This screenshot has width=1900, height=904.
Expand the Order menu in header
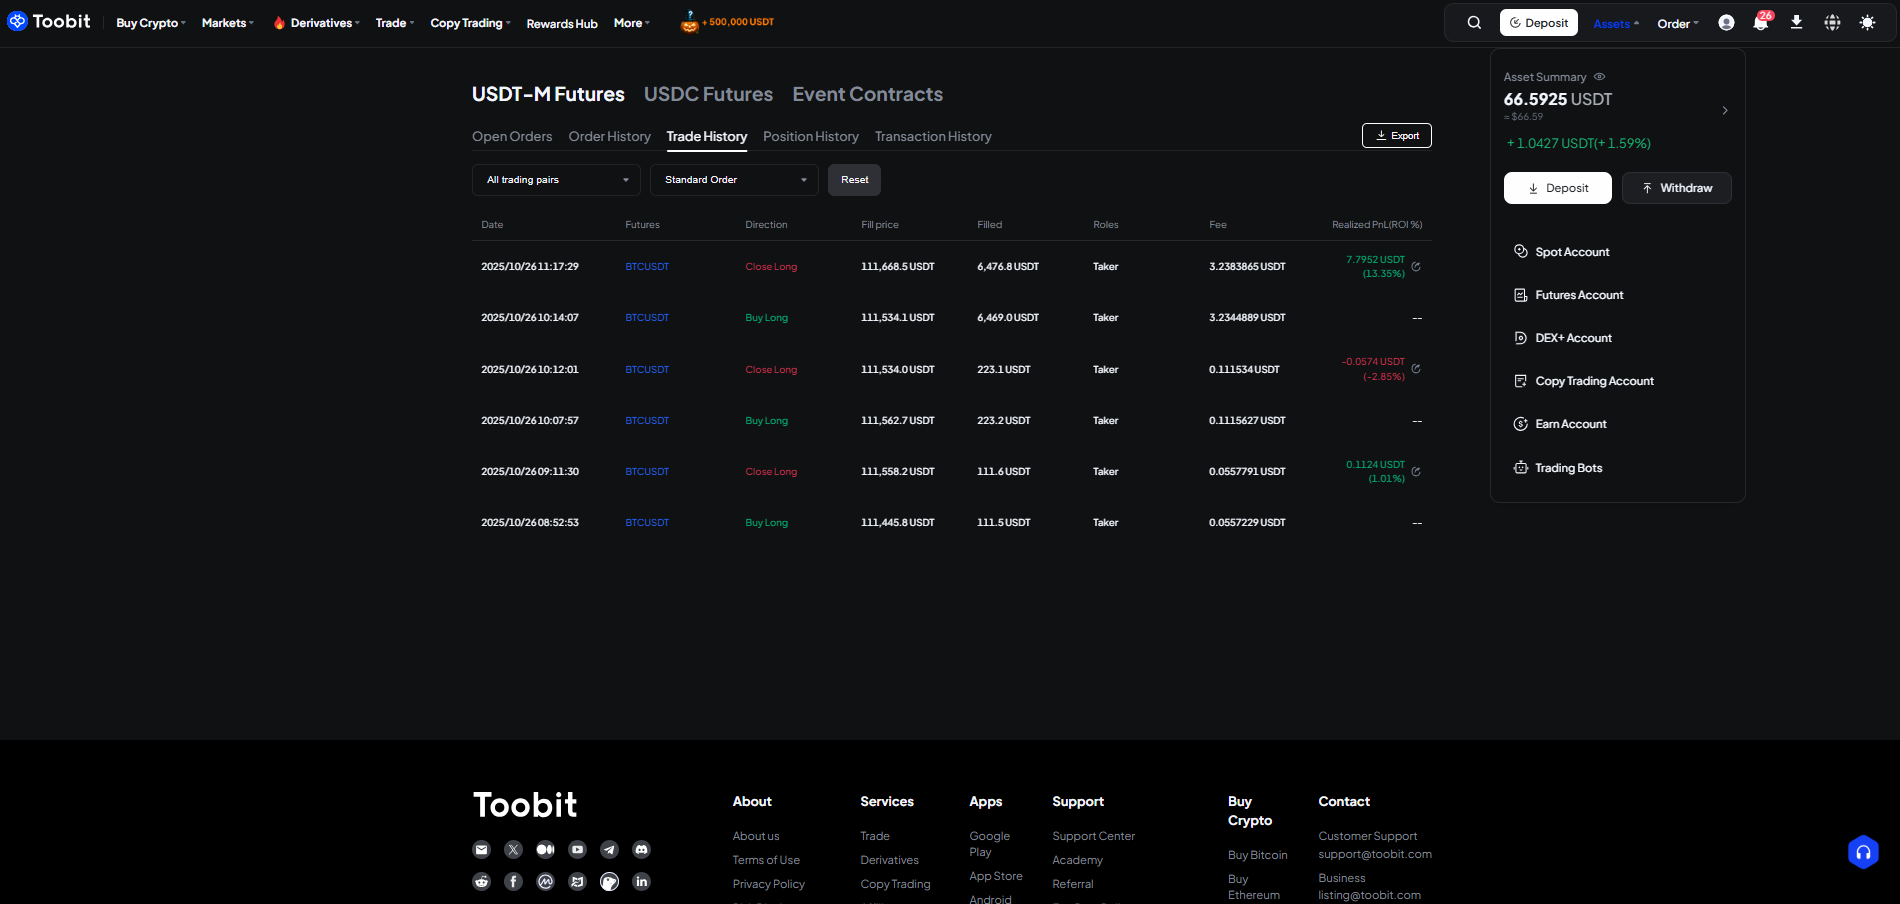coord(1677,24)
